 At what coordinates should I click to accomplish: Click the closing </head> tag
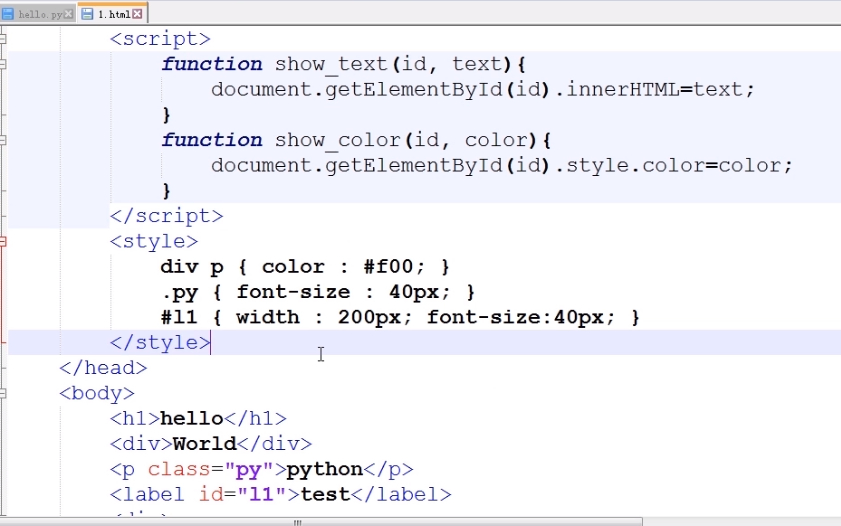point(103,368)
